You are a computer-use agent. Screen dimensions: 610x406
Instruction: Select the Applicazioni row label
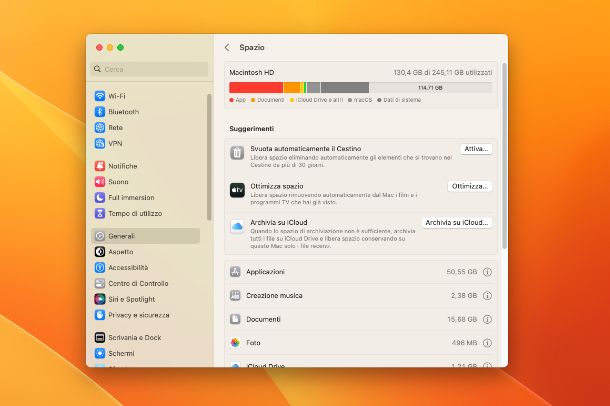265,272
